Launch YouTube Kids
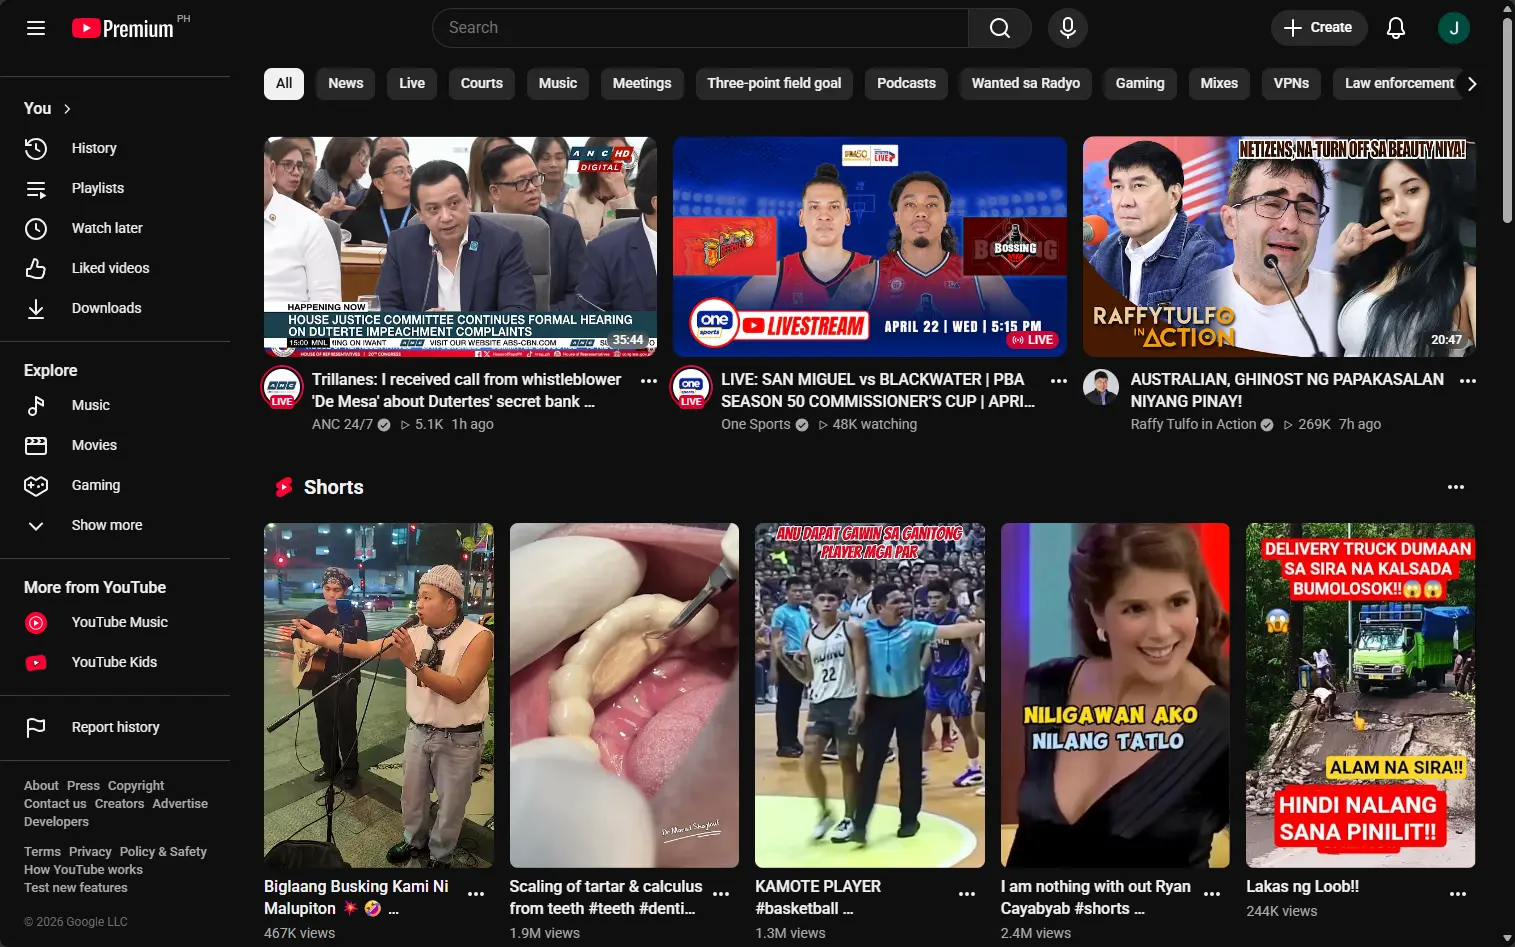 point(115,662)
